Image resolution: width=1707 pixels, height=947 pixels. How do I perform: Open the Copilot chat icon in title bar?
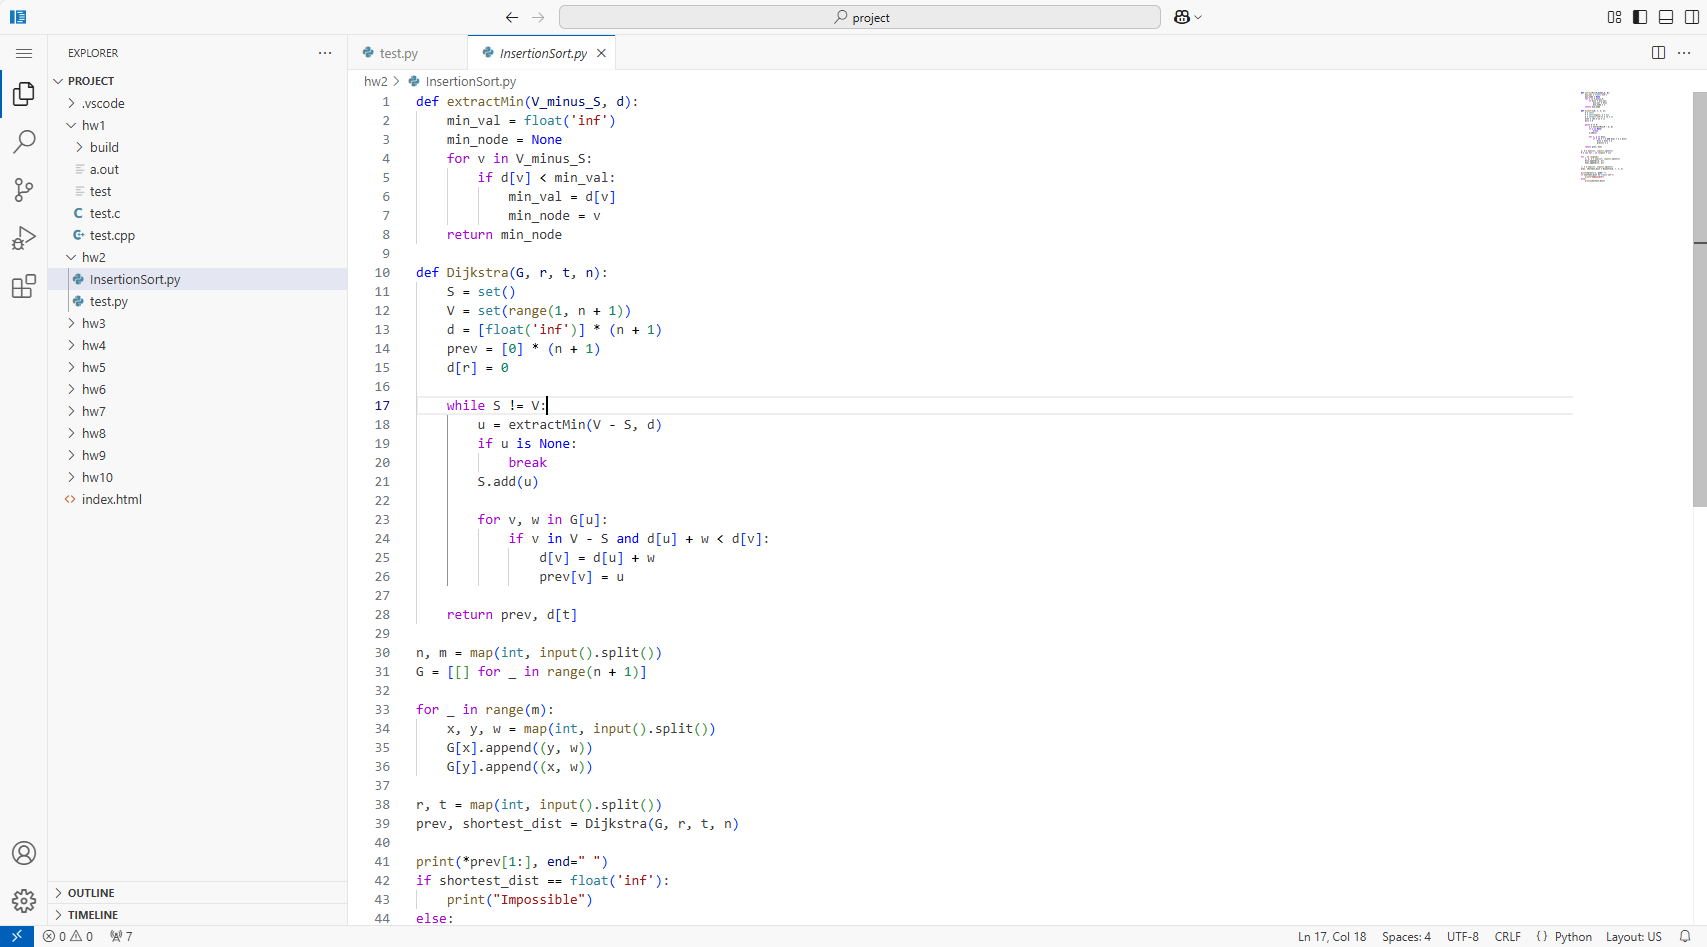[1182, 17]
